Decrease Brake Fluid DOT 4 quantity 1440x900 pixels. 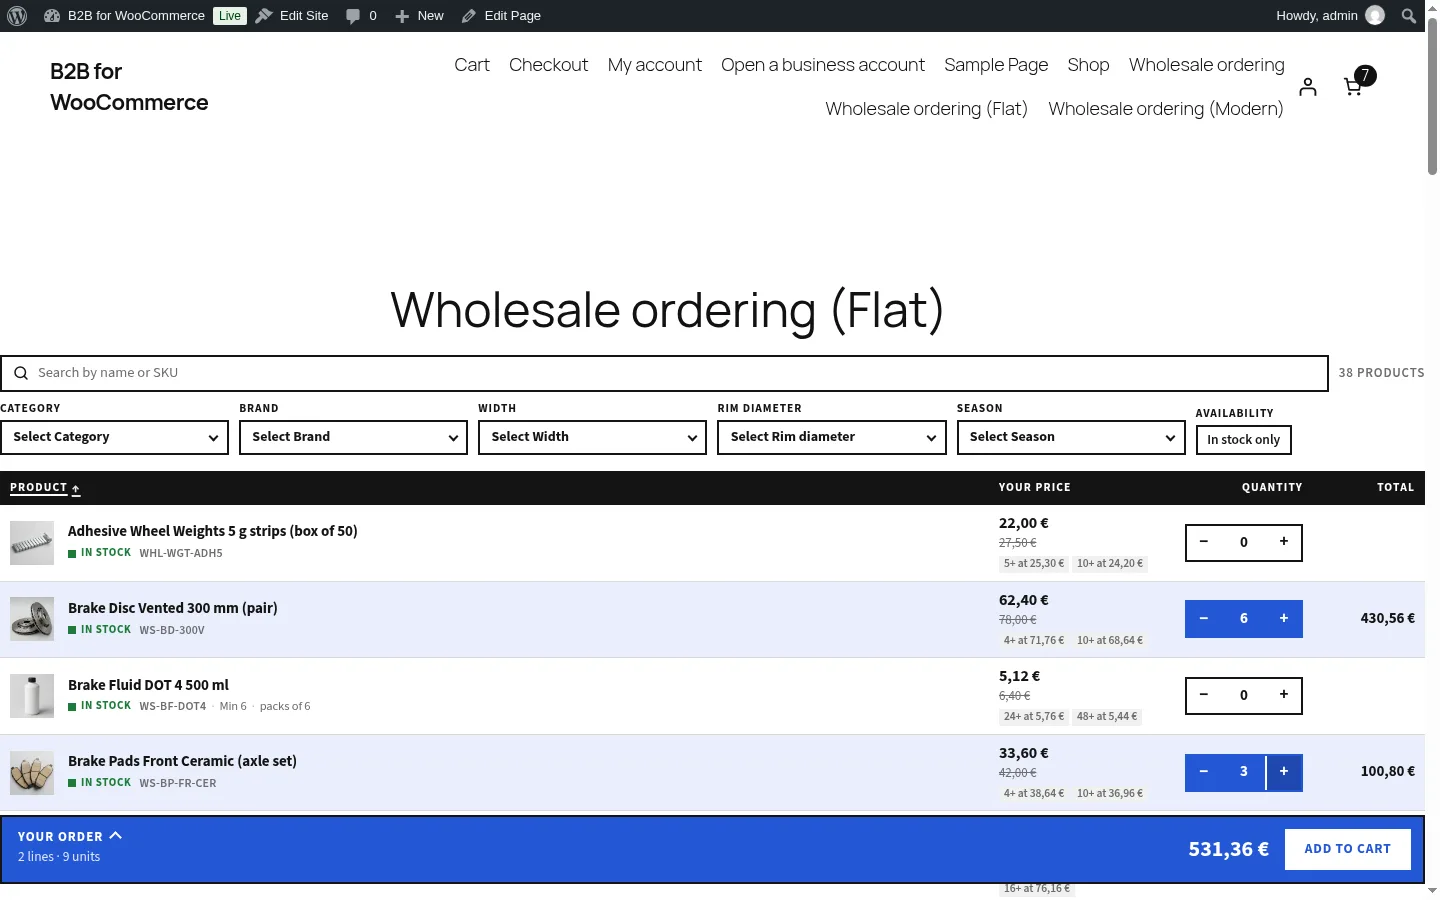click(x=1204, y=695)
